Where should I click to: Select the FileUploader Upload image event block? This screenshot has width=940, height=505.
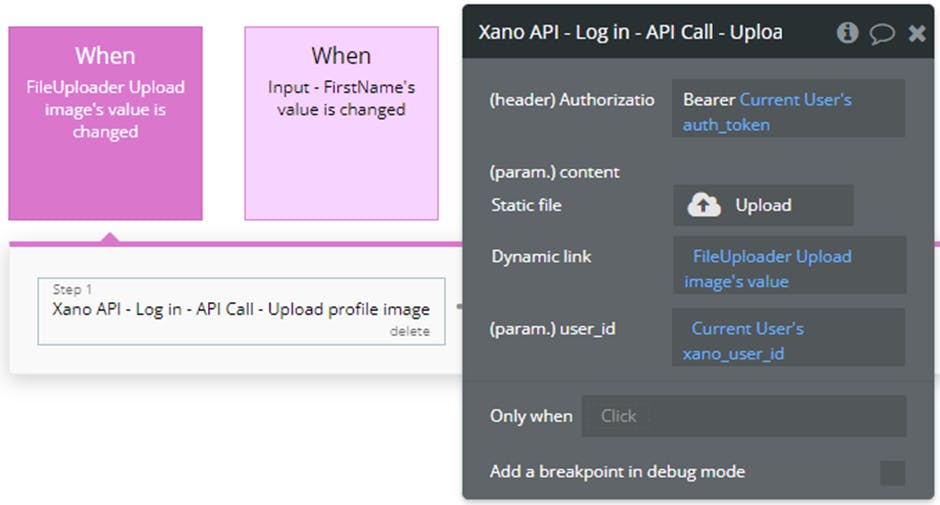pyautogui.click(x=106, y=124)
